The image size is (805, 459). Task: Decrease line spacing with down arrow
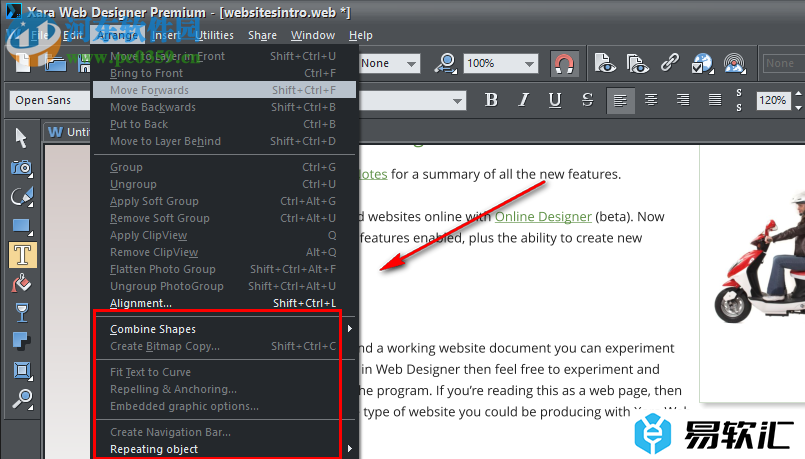pyautogui.click(x=798, y=107)
